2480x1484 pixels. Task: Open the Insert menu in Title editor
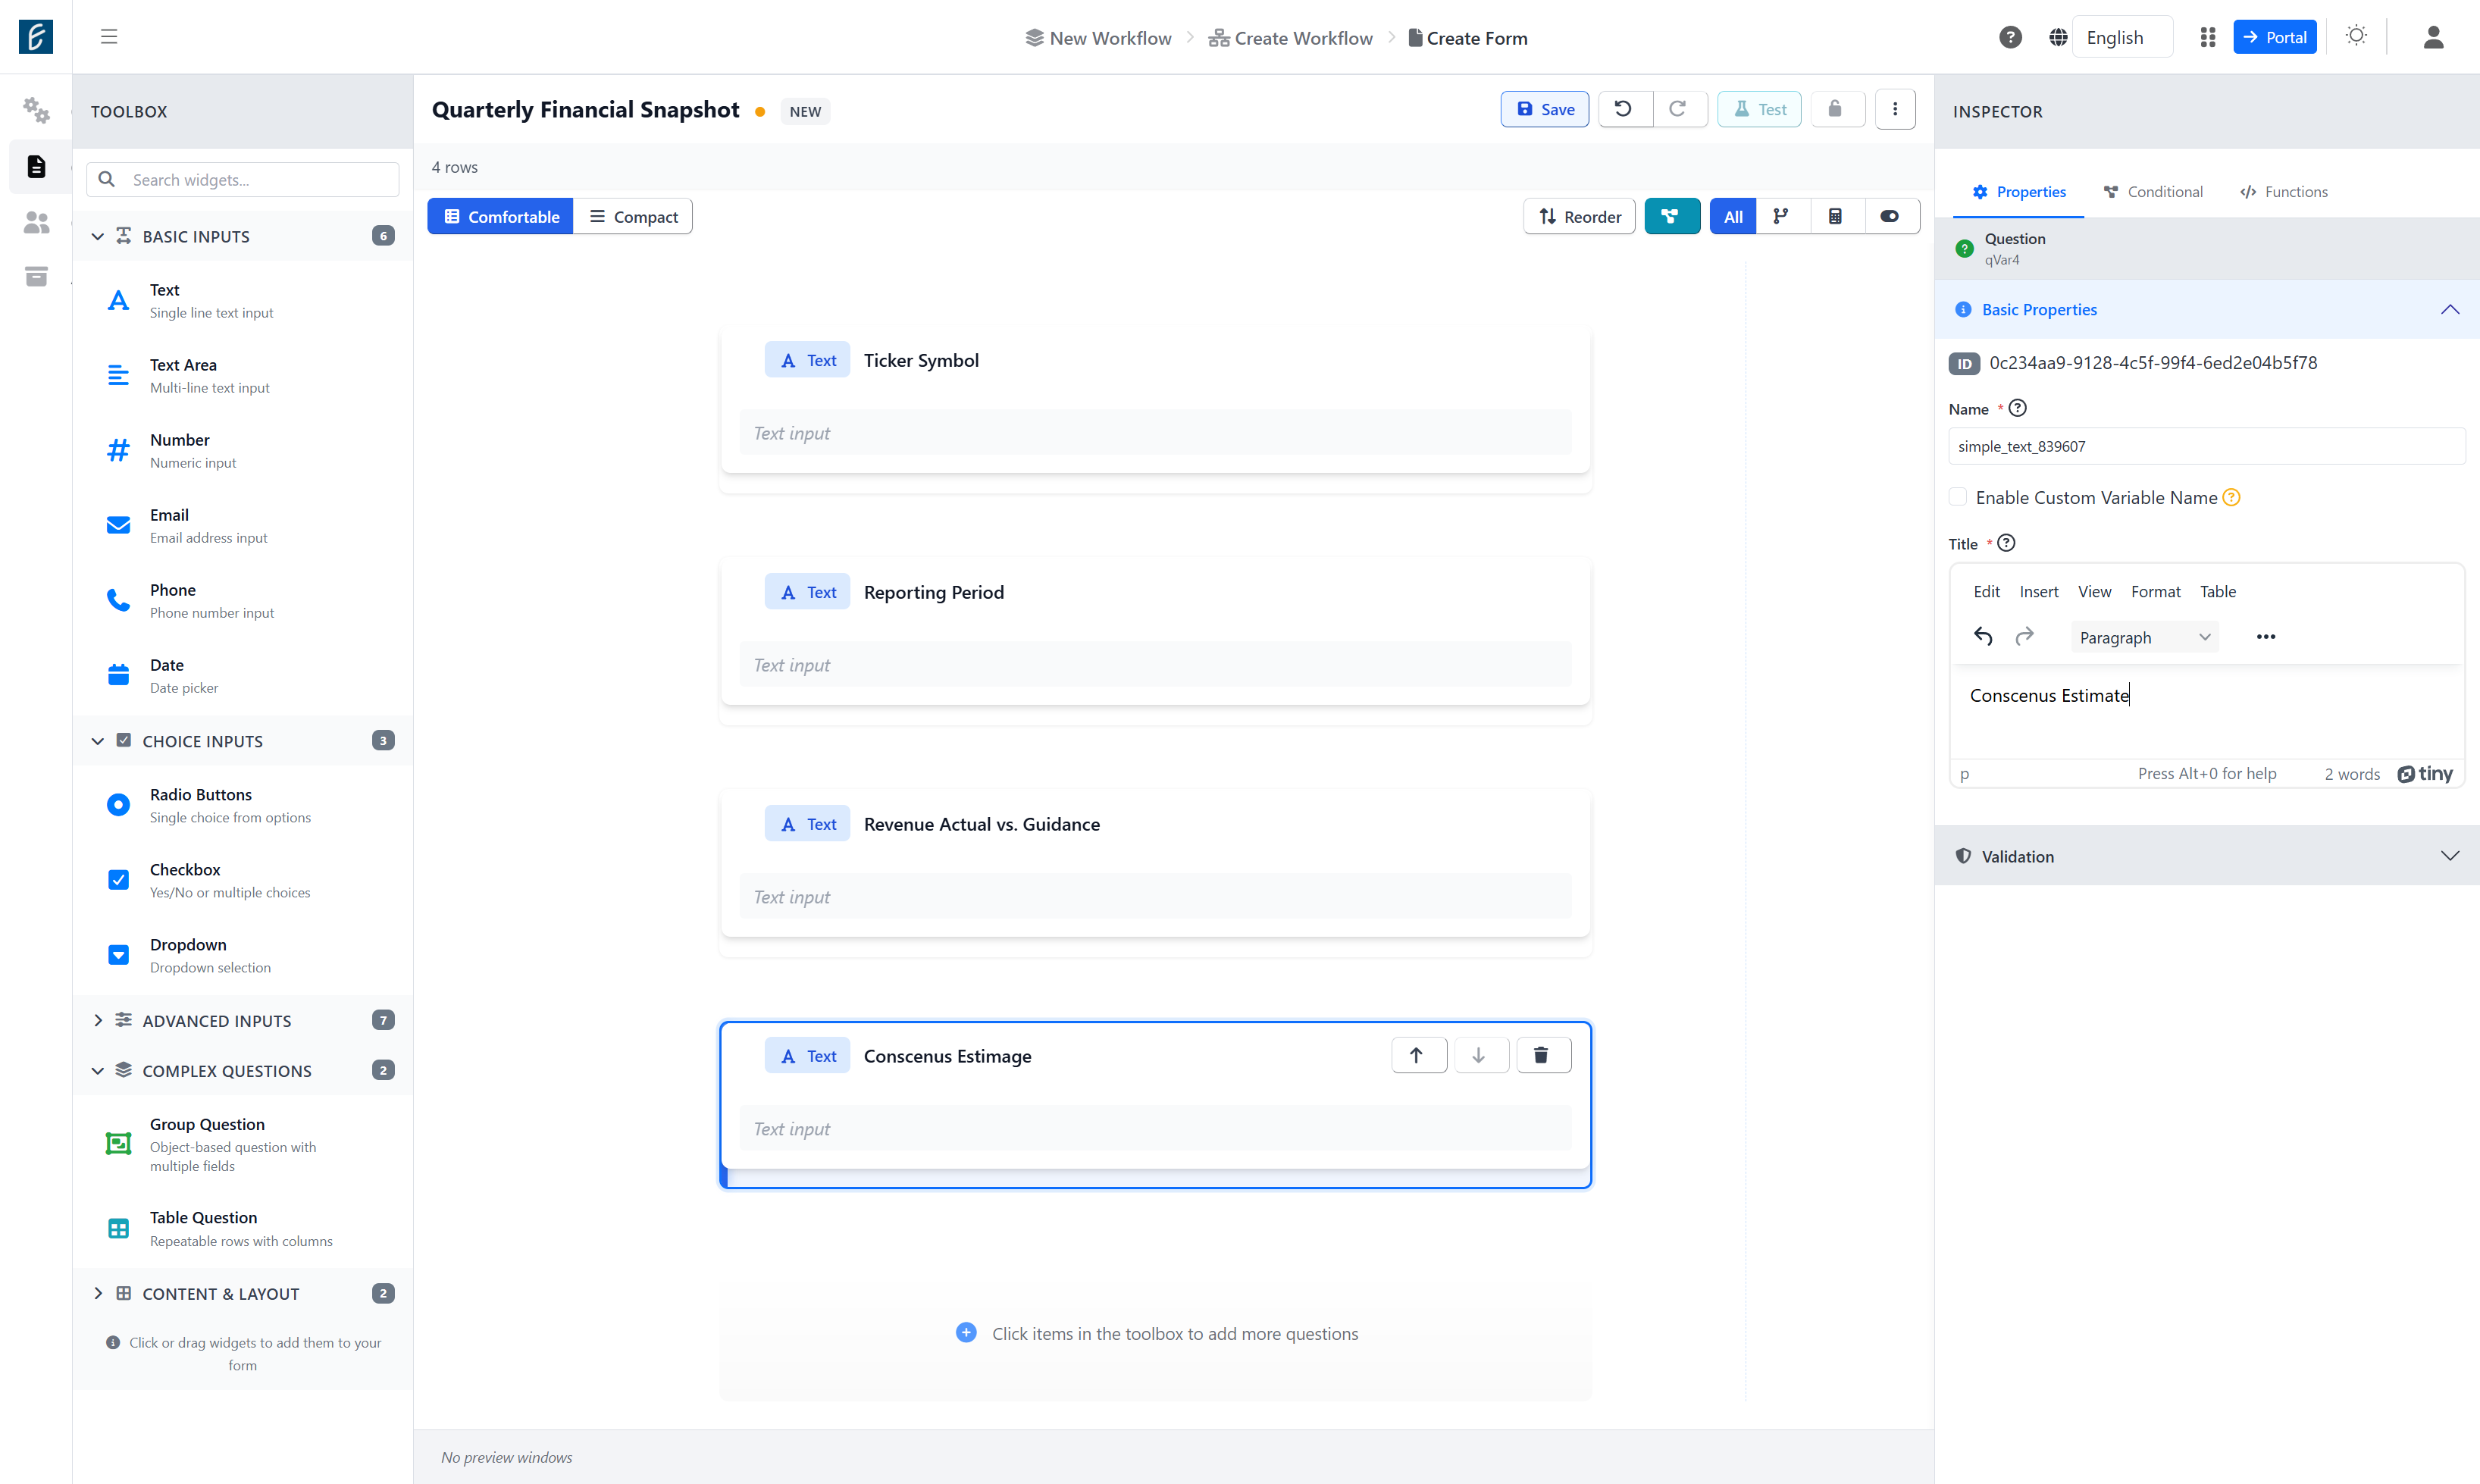click(x=2038, y=591)
